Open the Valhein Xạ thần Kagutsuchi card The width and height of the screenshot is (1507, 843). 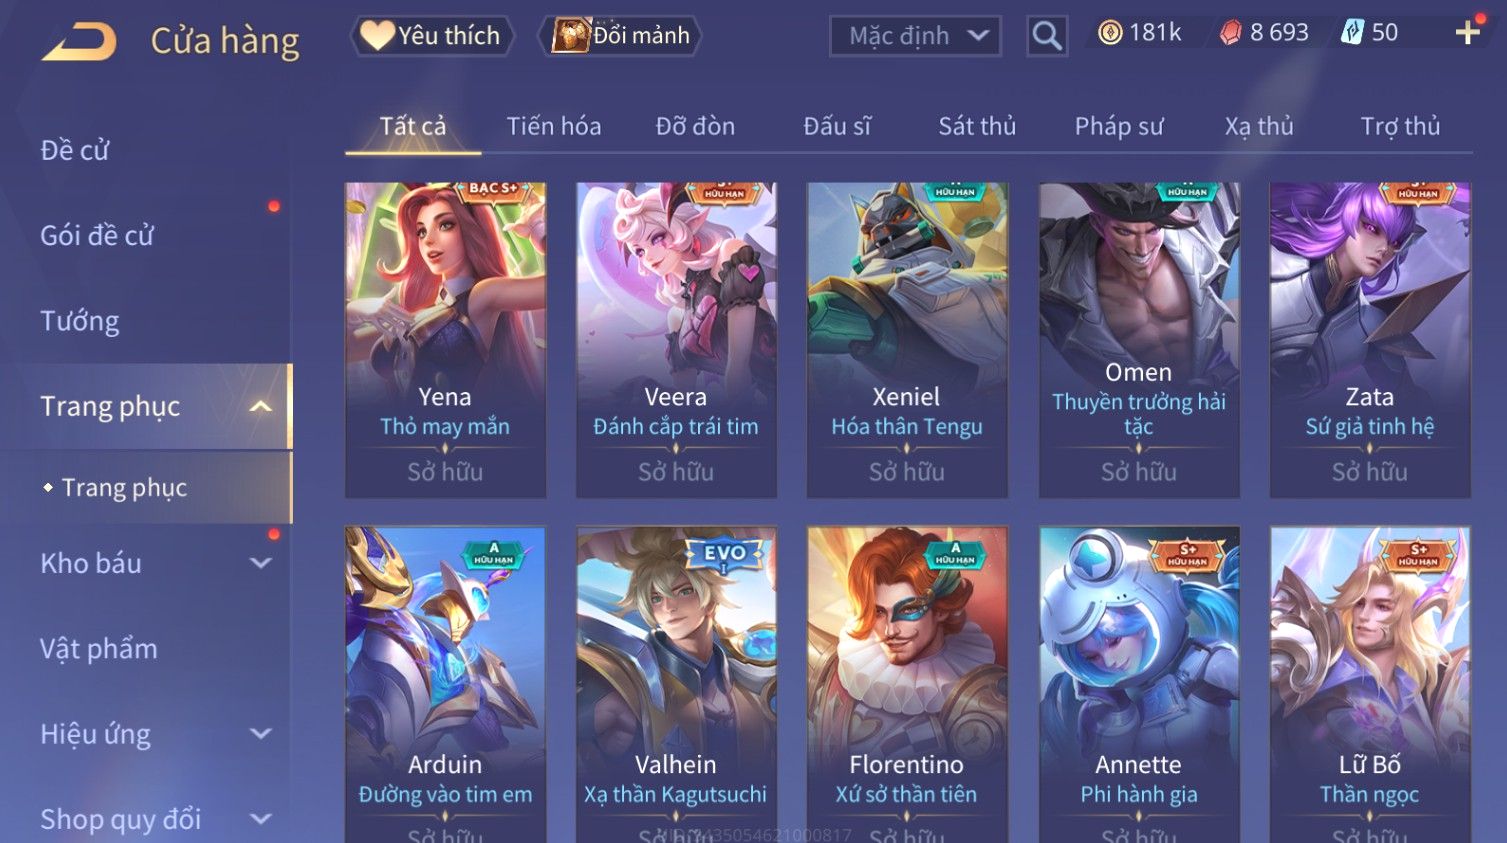tap(676, 685)
